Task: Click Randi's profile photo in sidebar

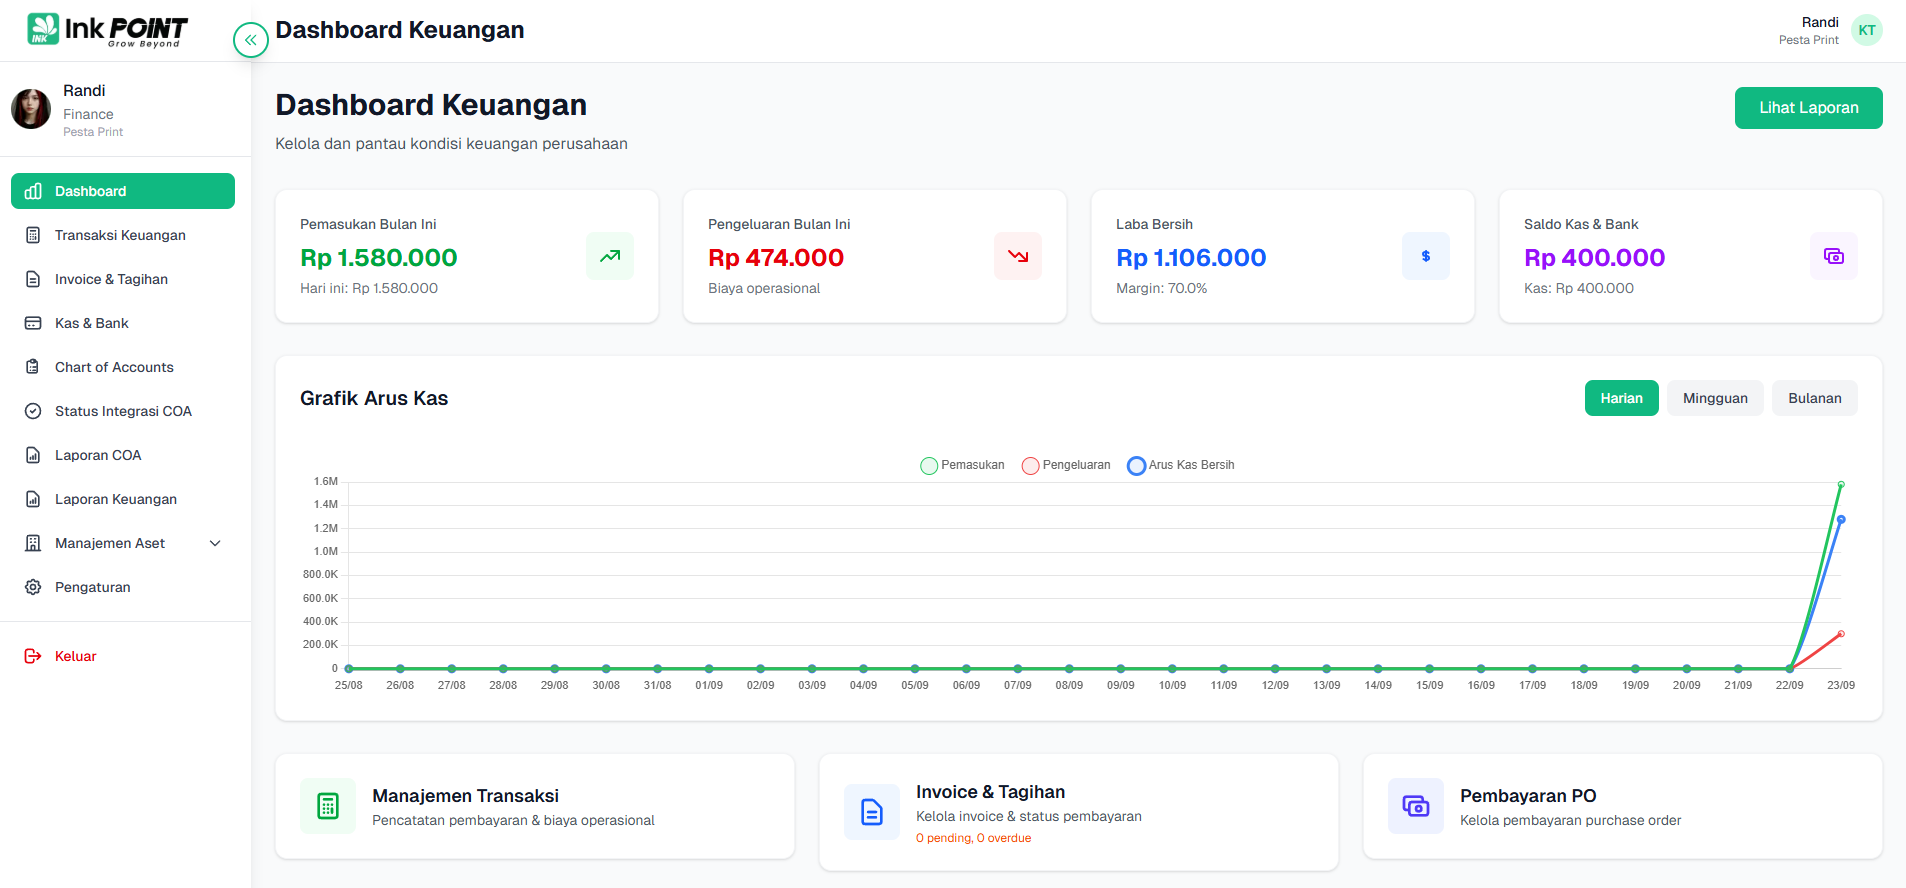Action: [x=31, y=109]
